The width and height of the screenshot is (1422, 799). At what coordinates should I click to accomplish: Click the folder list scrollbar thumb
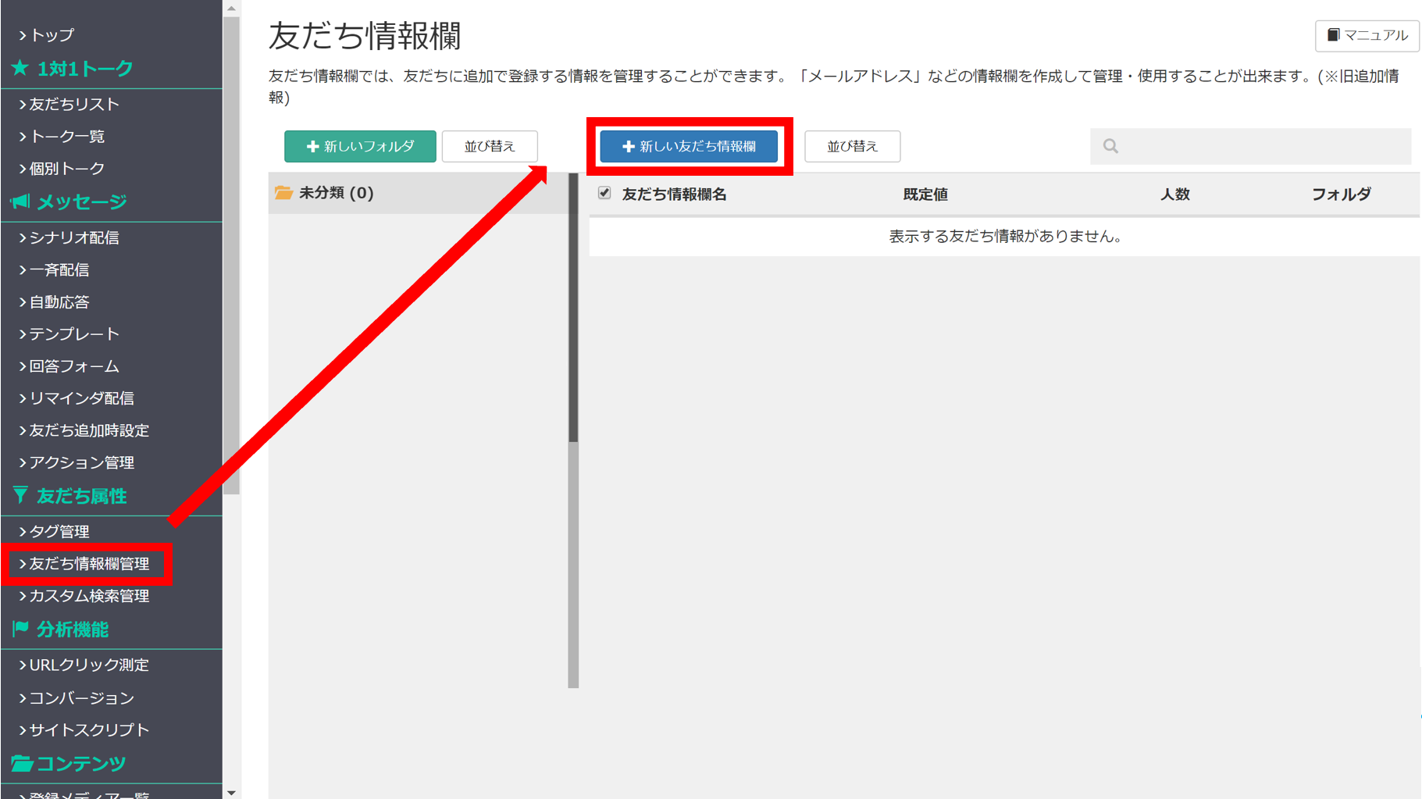point(573,308)
